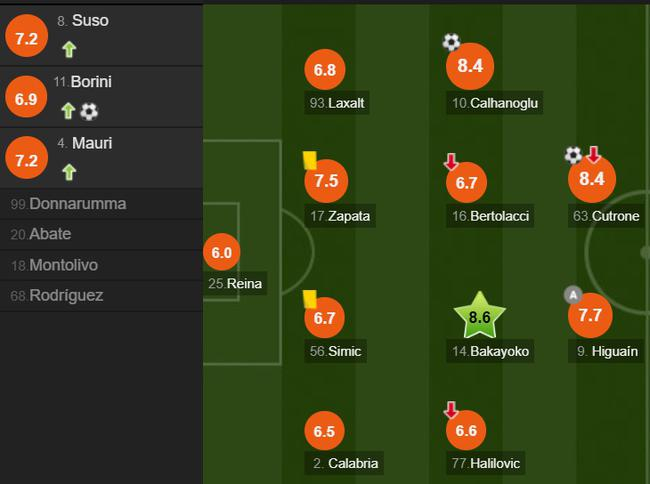Click the red substitution arrow above Bertolacci

click(451, 162)
